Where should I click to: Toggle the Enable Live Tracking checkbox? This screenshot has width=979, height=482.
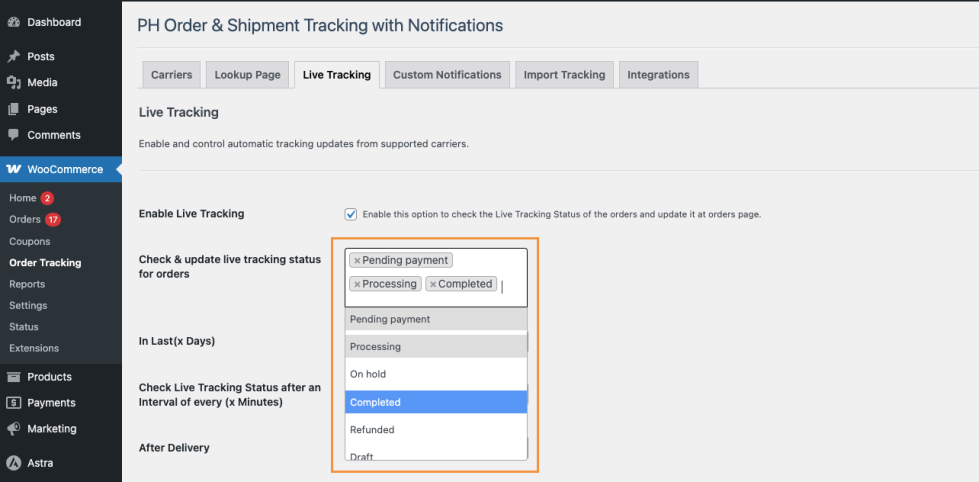351,214
